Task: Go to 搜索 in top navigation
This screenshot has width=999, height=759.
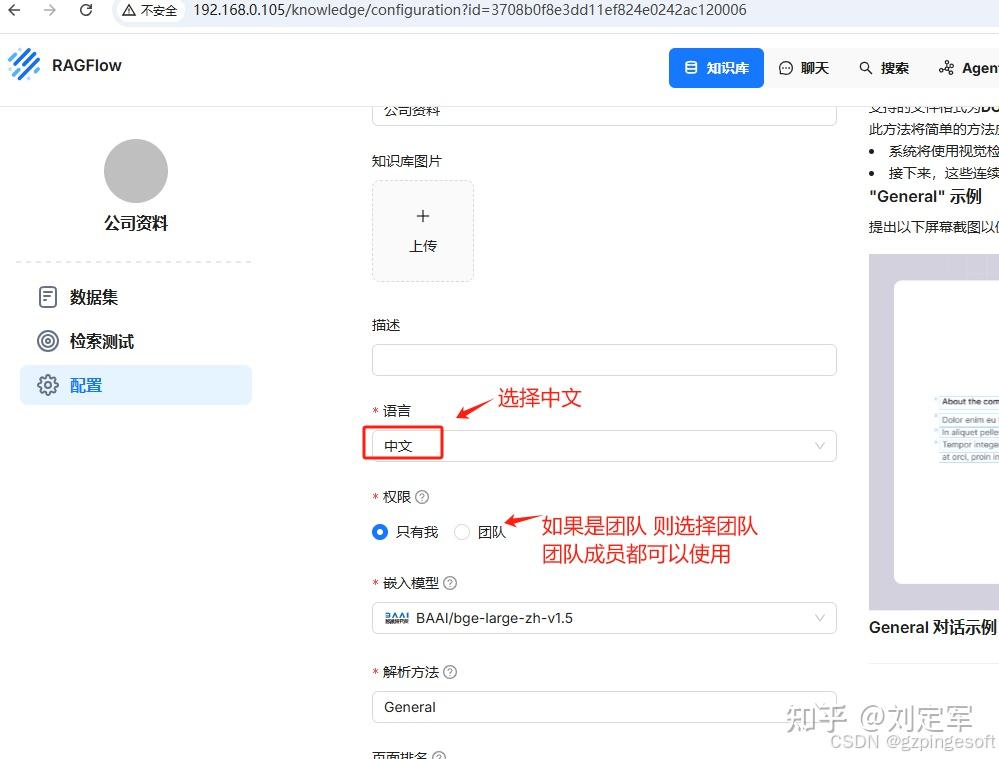Action: click(x=884, y=68)
